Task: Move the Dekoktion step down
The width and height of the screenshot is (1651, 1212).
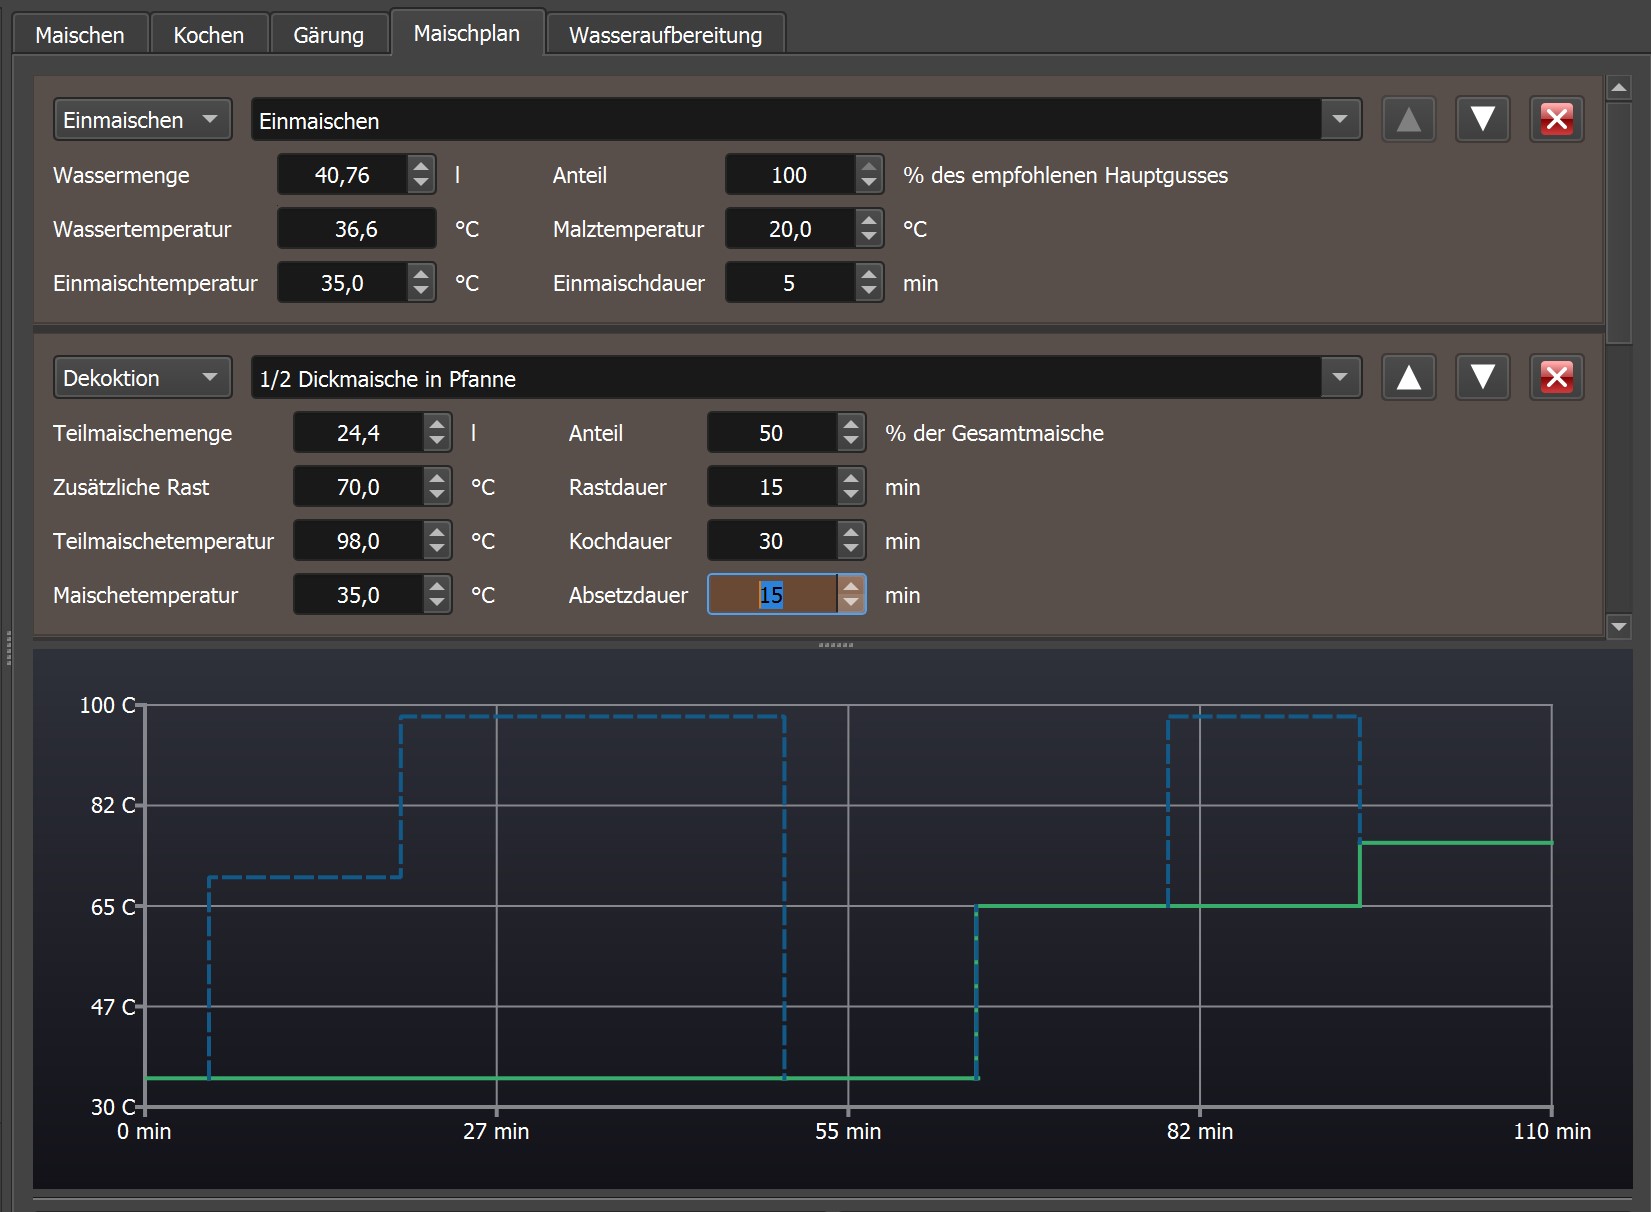Action: tap(1482, 378)
